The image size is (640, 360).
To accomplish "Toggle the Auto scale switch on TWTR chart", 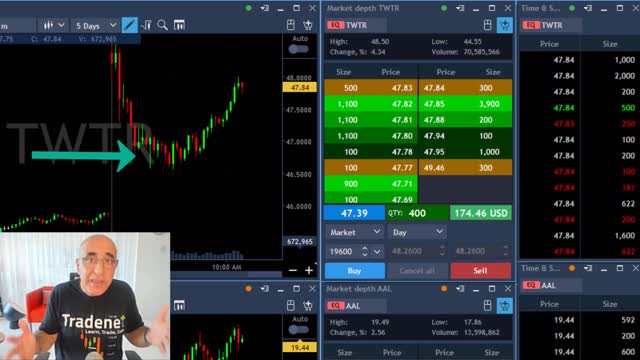I will (299, 49).
